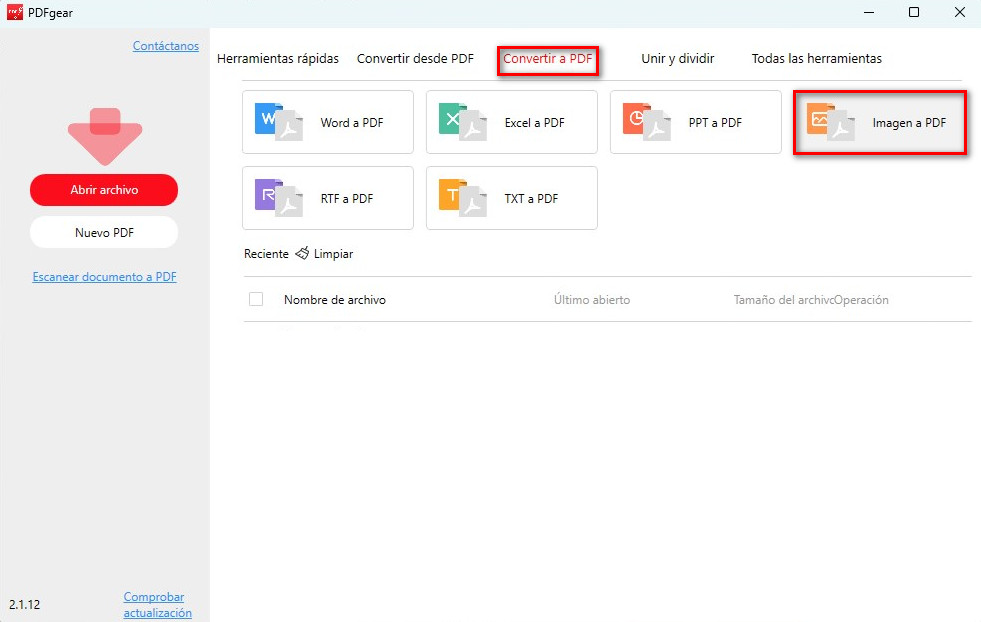Open the Unir y dividir tab
This screenshot has width=981, height=622.
coord(677,58)
